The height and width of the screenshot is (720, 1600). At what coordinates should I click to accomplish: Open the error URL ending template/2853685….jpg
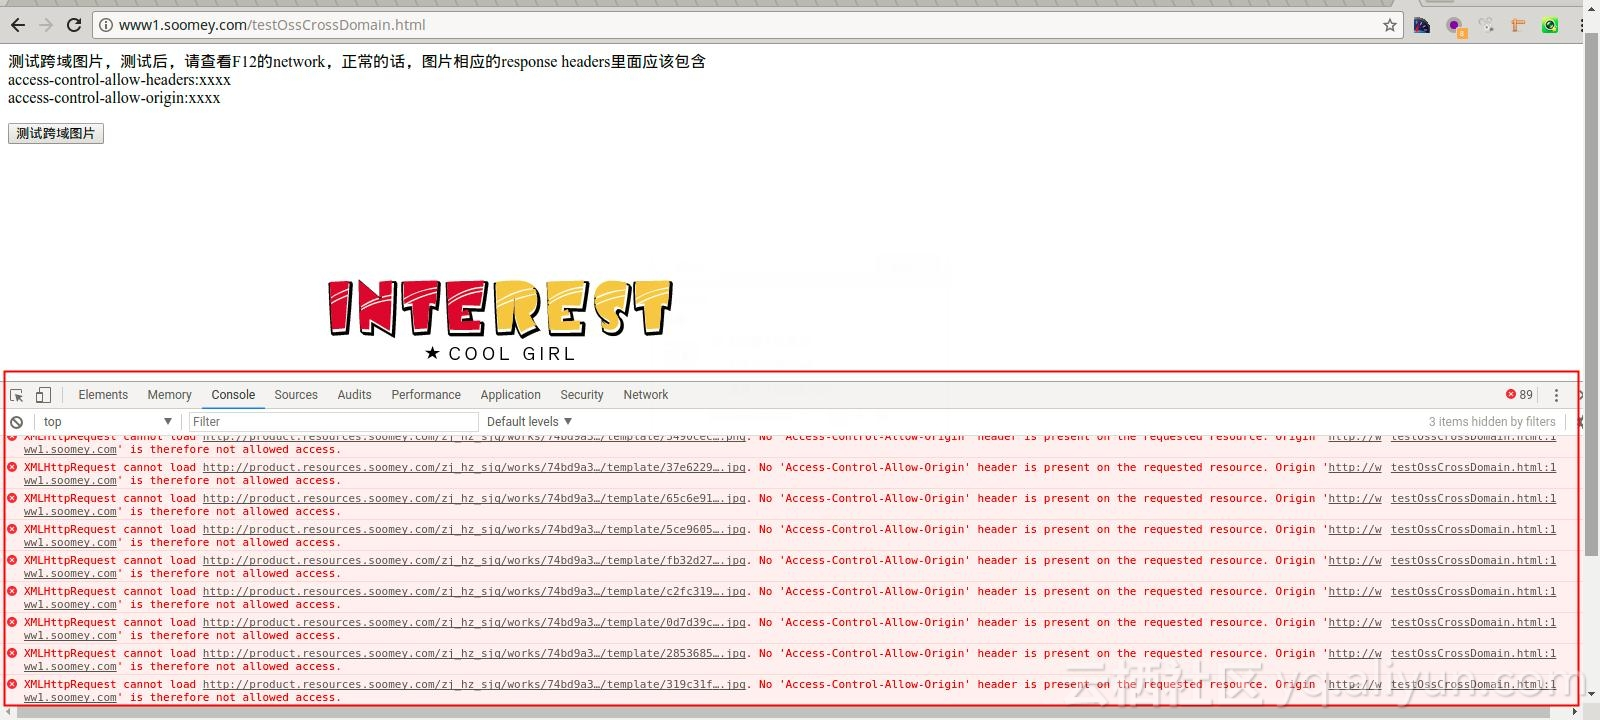475,654
